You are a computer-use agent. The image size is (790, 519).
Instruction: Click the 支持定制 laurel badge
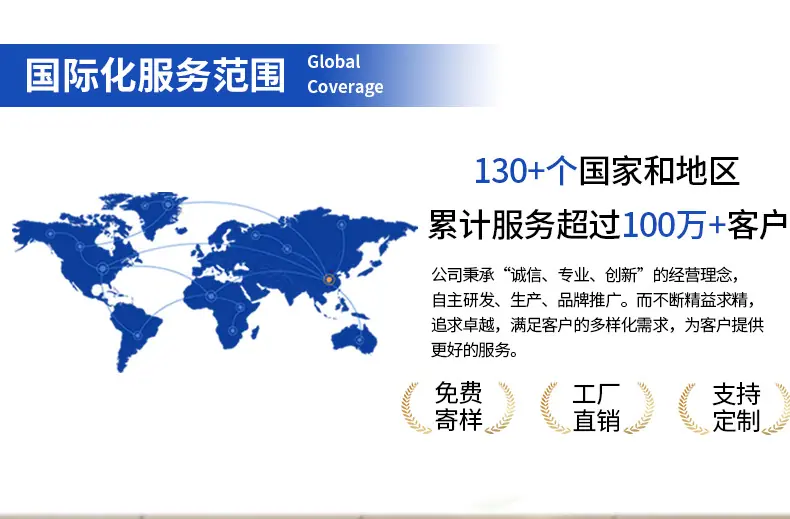(736, 407)
